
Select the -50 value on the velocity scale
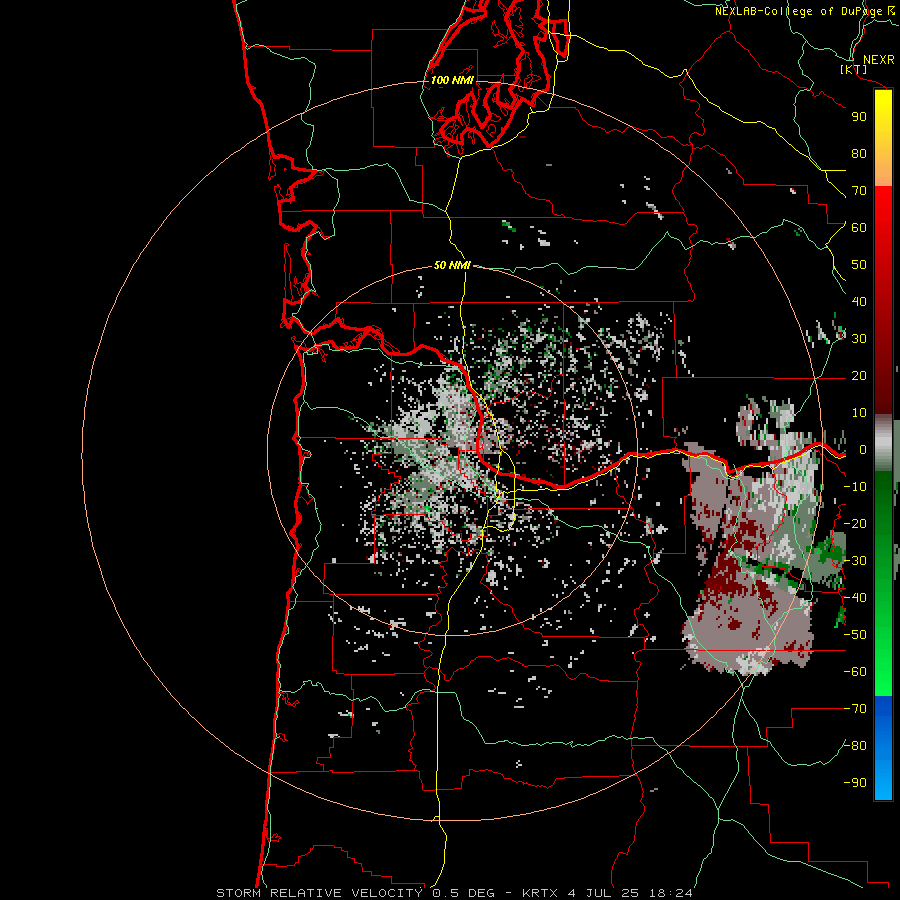(855, 635)
